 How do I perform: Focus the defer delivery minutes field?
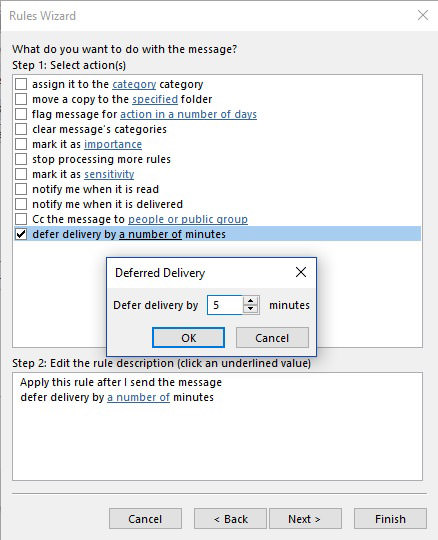coord(225,305)
